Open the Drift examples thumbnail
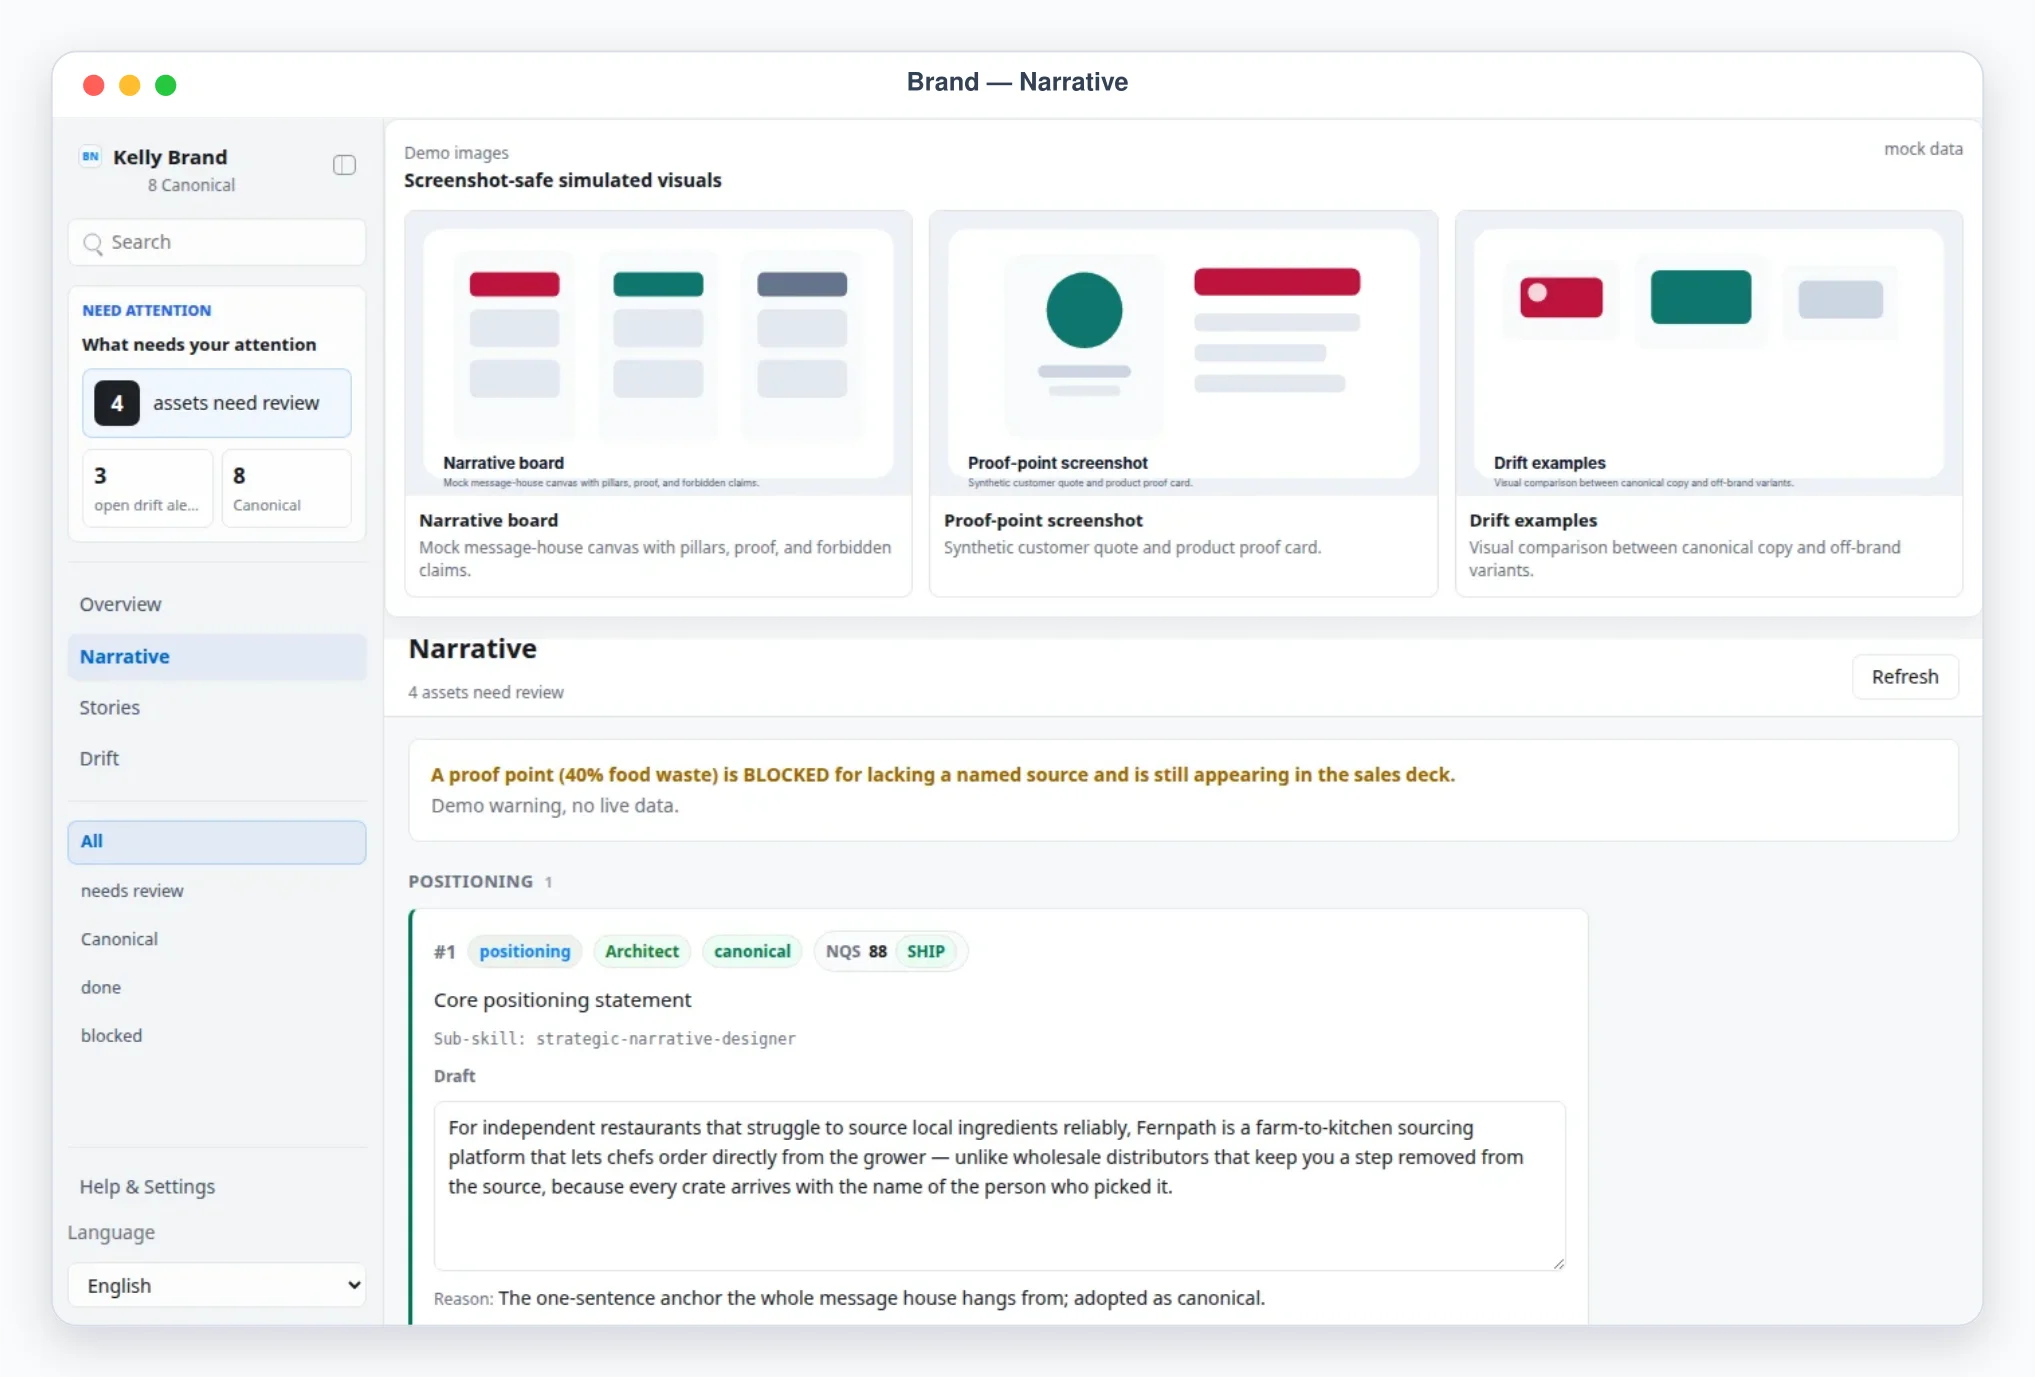Screen dimensions: 2035x1377 (1709, 353)
